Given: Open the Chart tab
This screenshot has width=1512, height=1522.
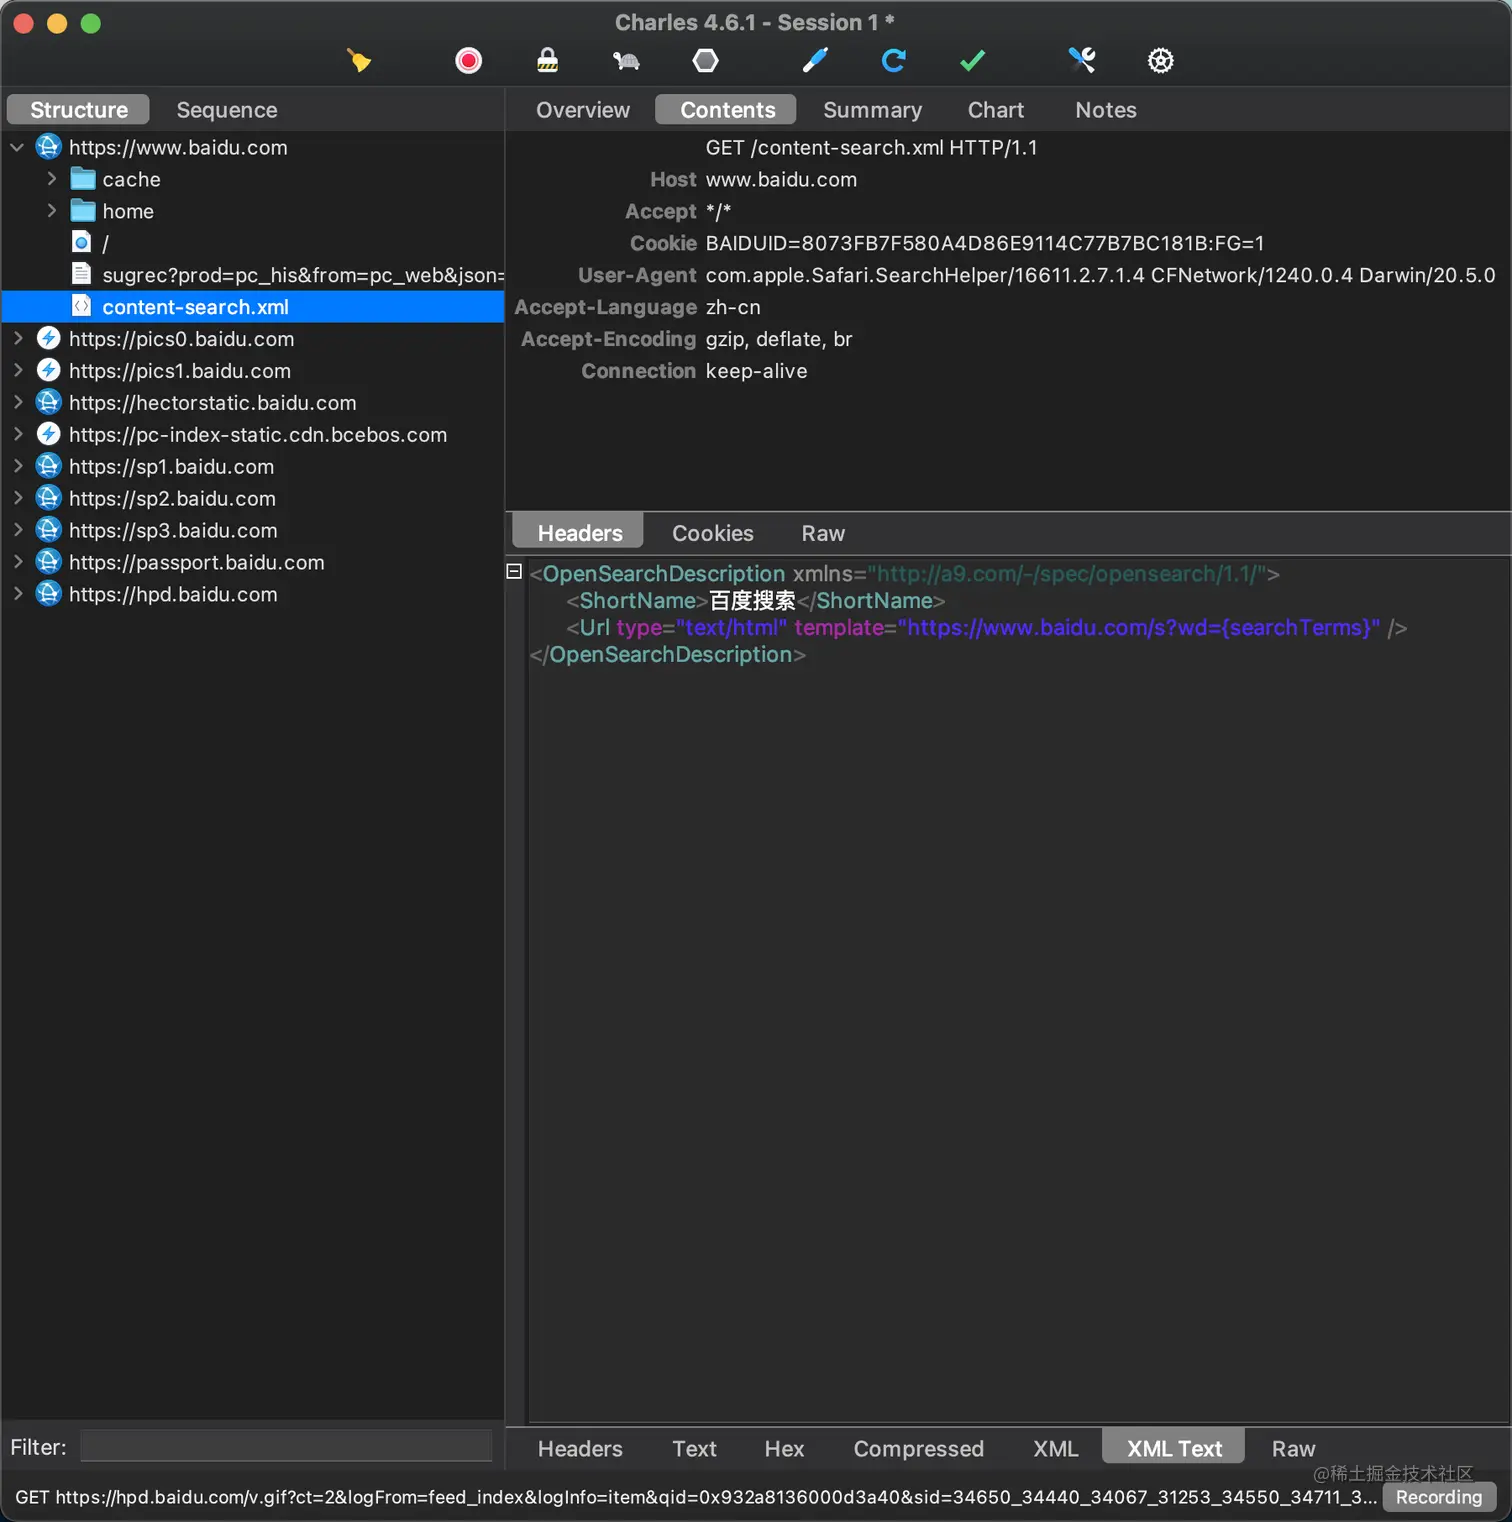Looking at the screenshot, I should [x=996, y=110].
